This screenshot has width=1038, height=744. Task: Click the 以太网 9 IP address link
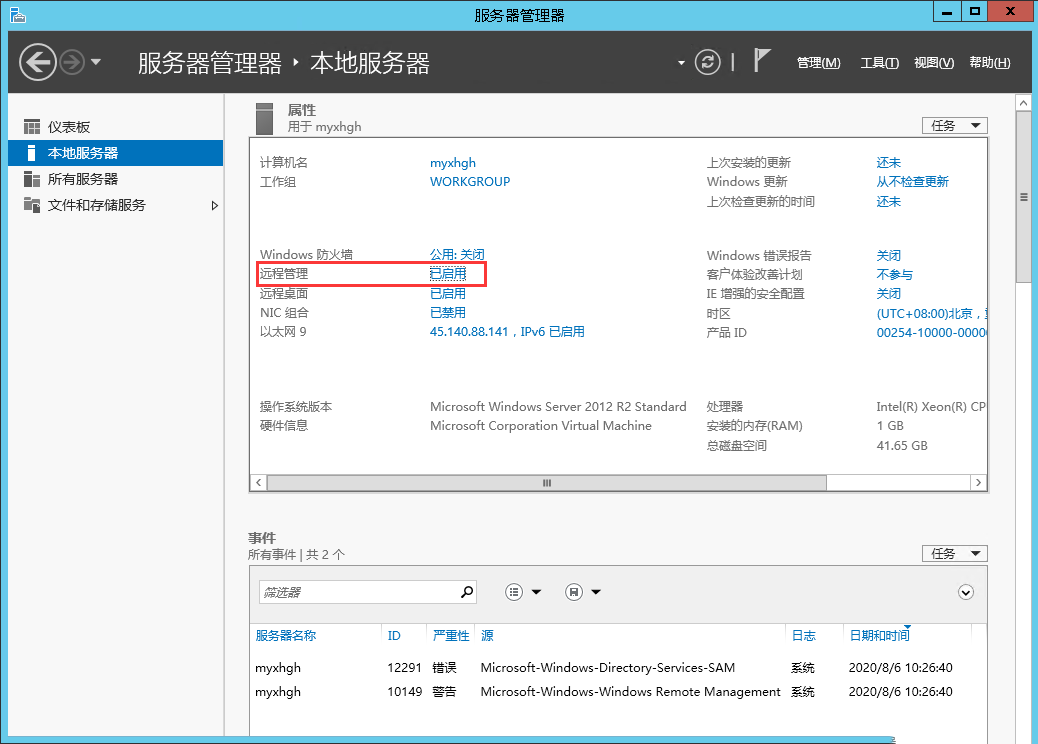pos(507,332)
